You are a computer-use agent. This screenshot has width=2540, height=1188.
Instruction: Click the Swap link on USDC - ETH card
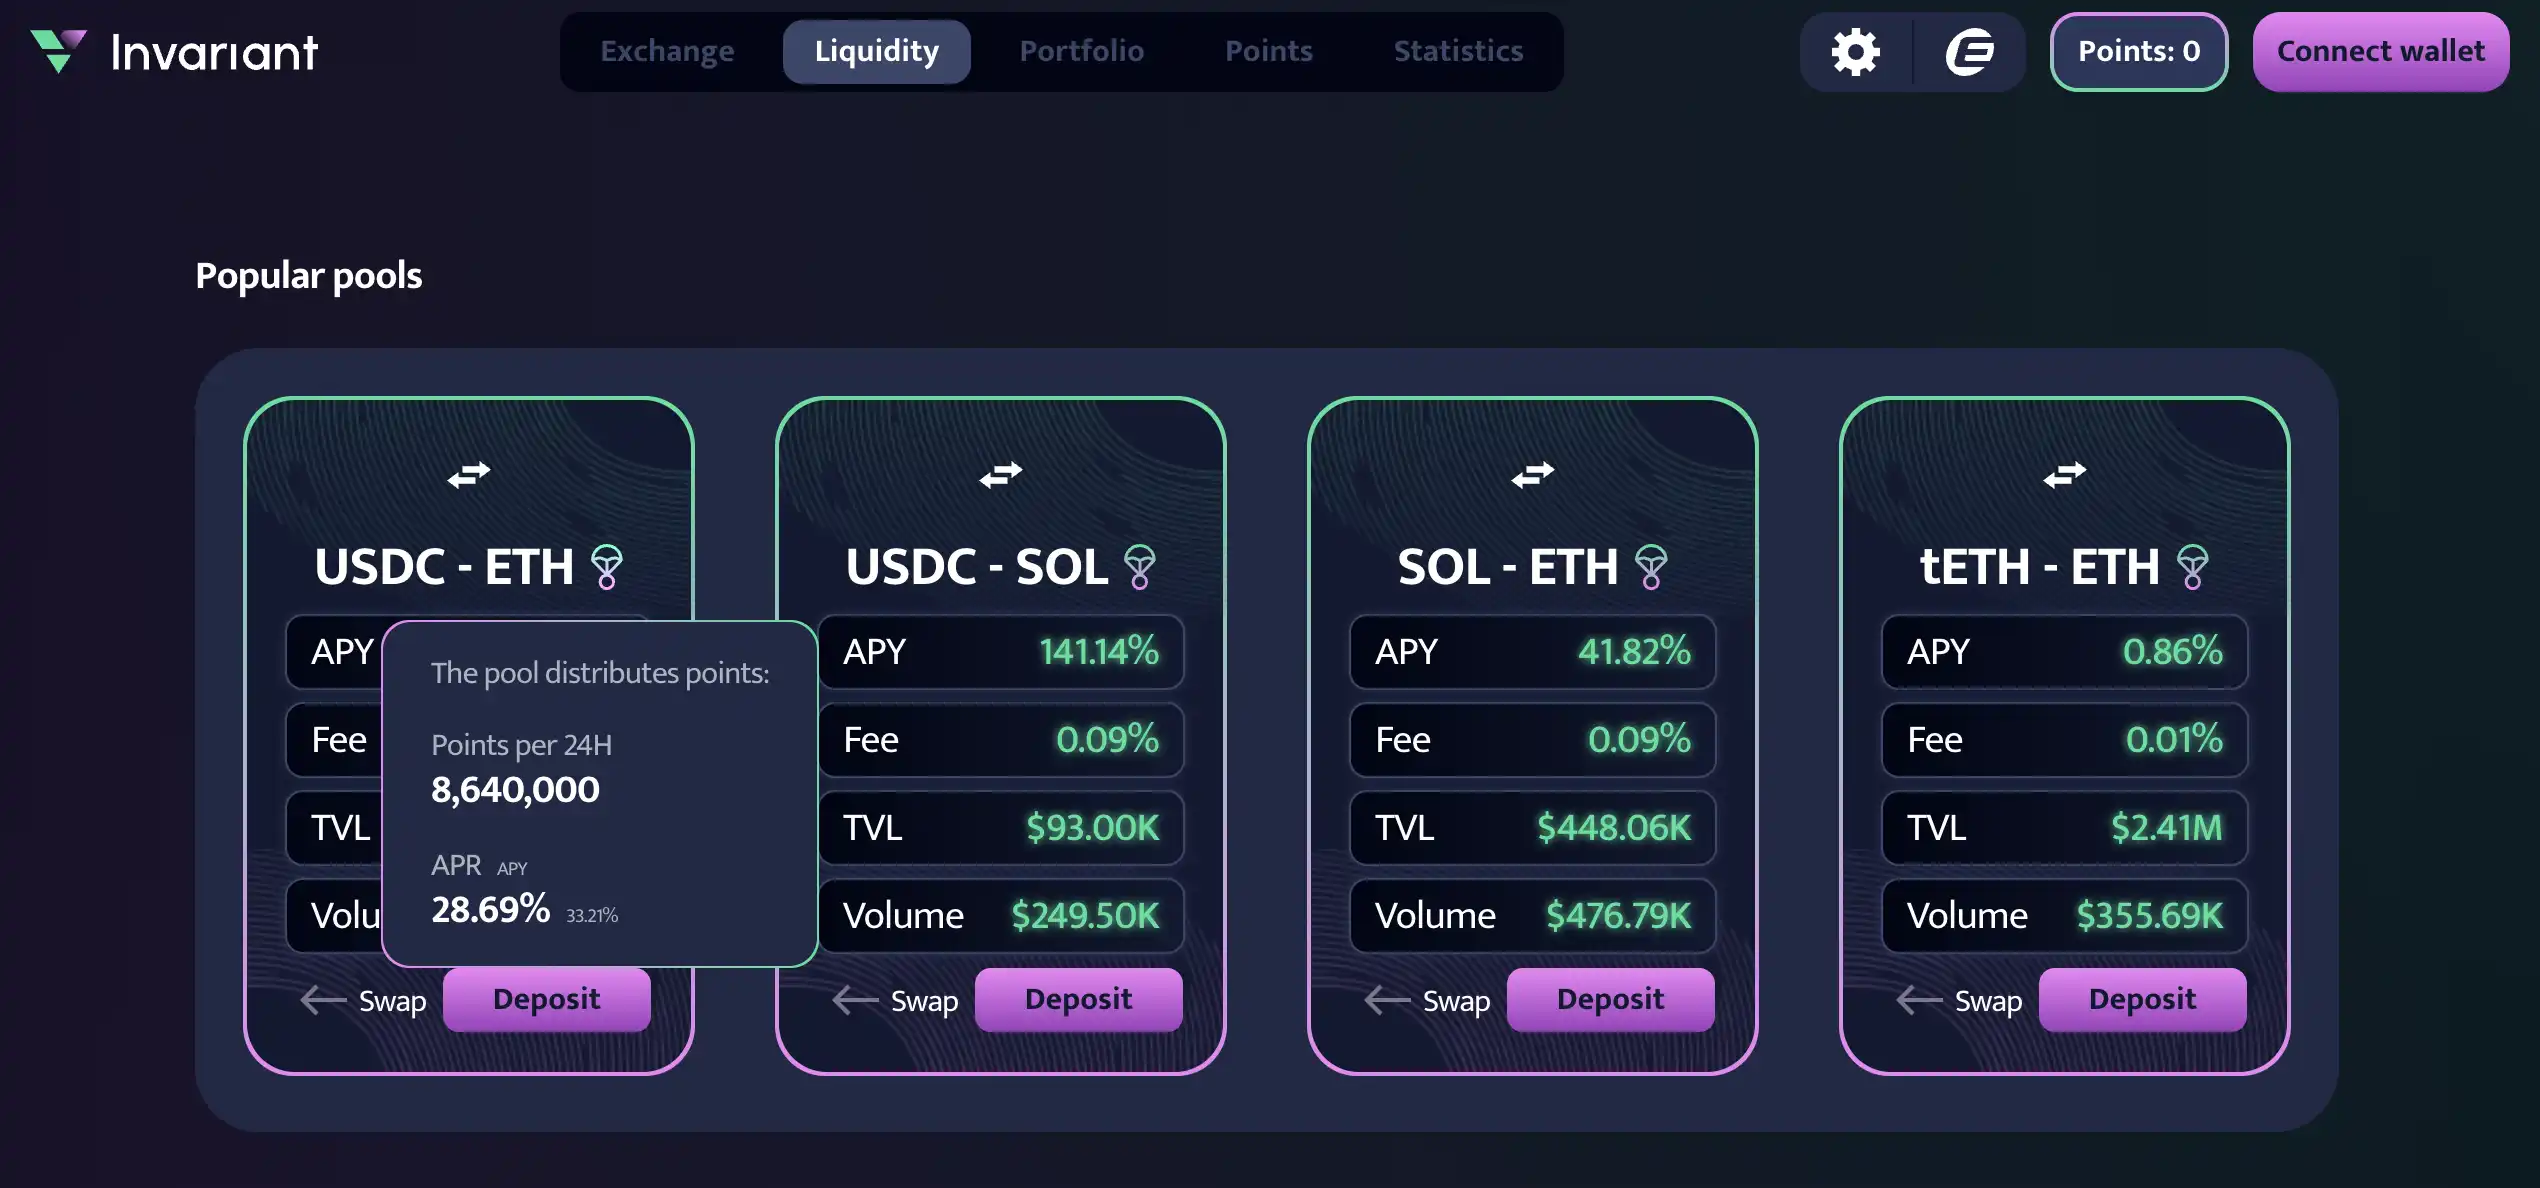tap(364, 1000)
